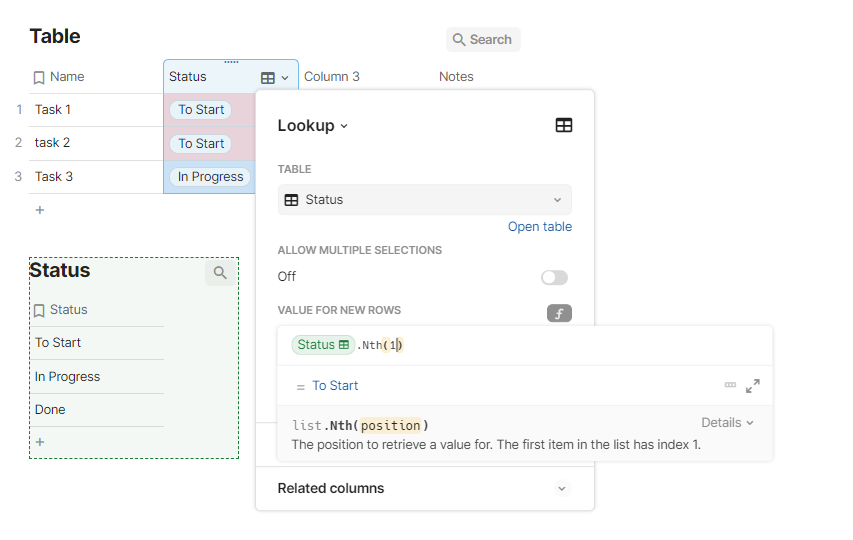Click the bookmark icon beside Name column

click(x=39, y=77)
